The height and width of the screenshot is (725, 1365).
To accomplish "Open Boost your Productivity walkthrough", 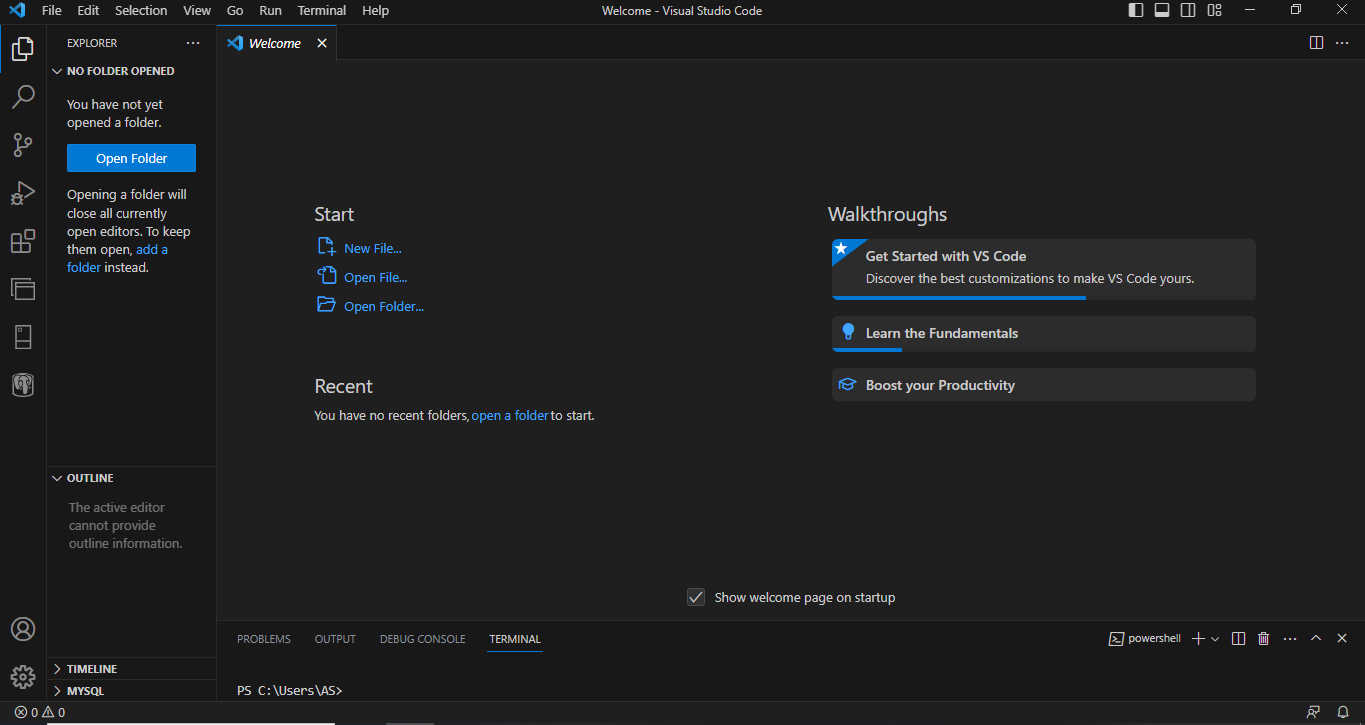I will pyautogui.click(x=1043, y=385).
